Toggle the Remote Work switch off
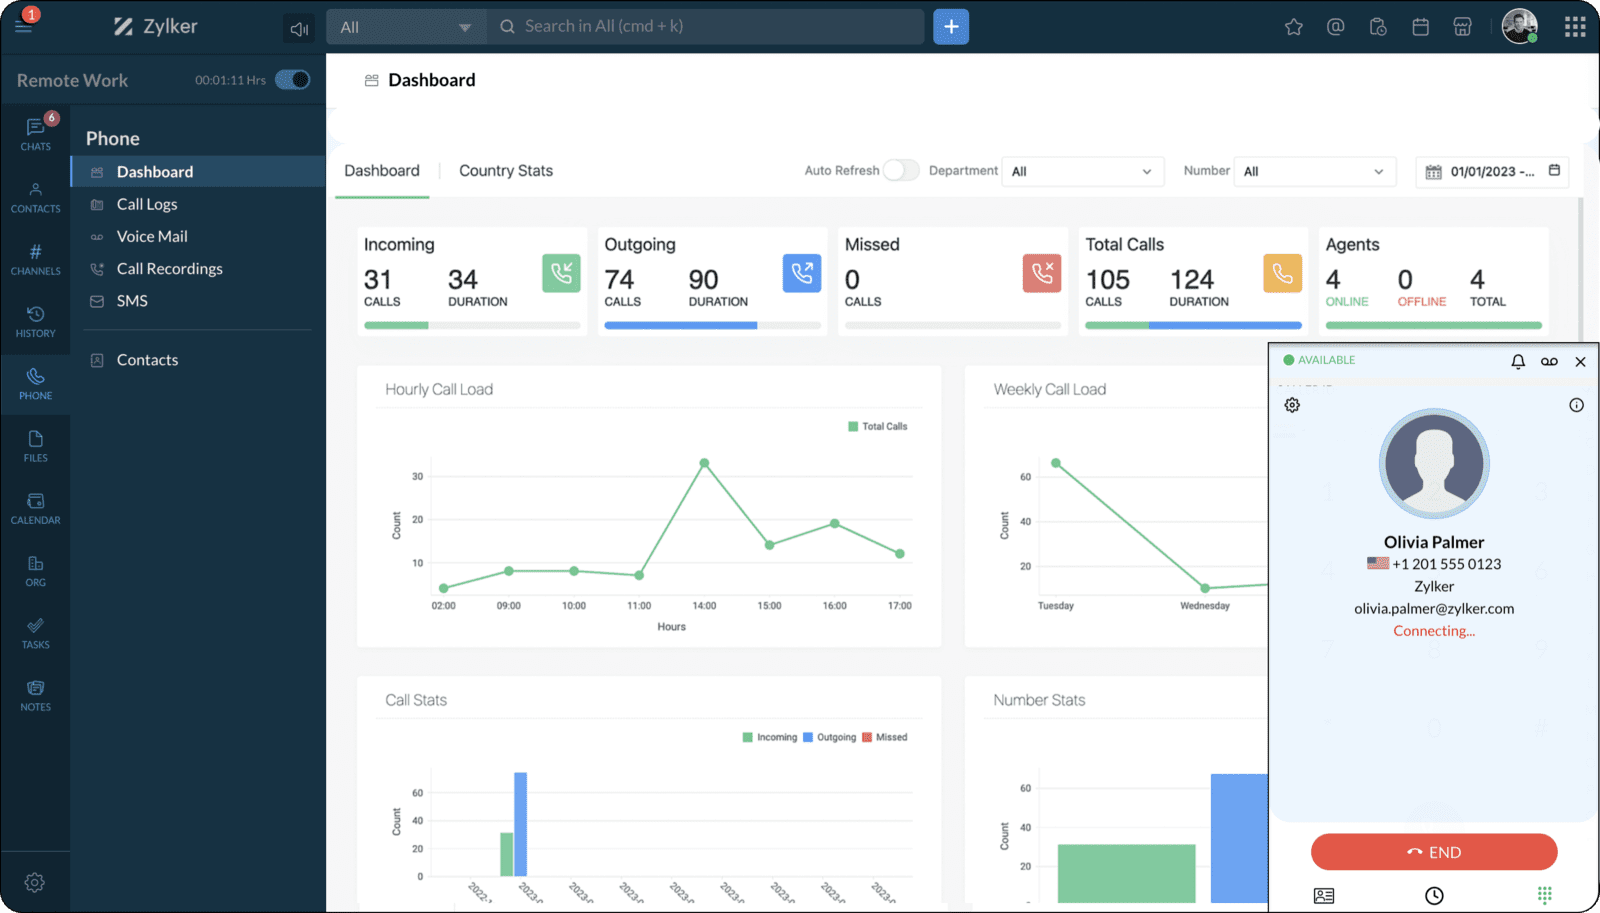Image resolution: width=1600 pixels, height=913 pixels. pos(290,80)
